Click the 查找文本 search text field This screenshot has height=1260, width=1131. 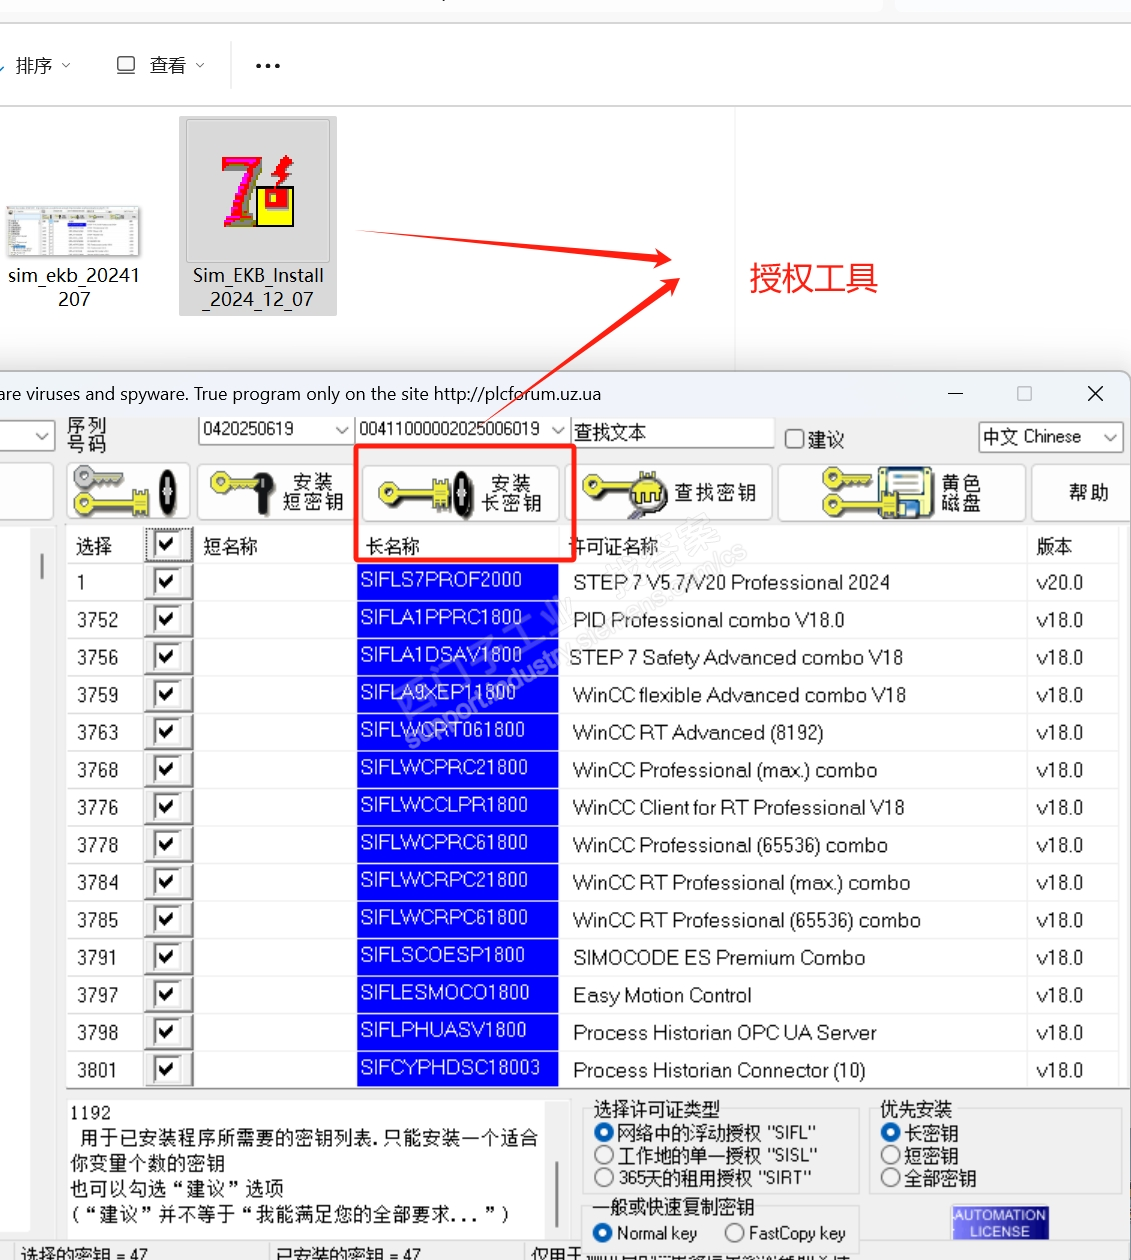(673, 433)
